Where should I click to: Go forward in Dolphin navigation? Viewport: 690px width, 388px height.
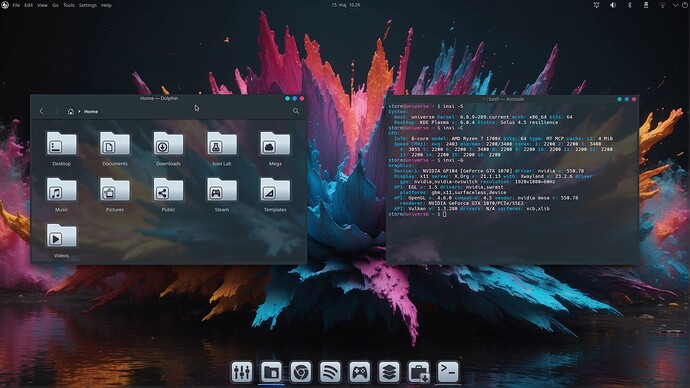pyautogui.click(x=56, y=111)
